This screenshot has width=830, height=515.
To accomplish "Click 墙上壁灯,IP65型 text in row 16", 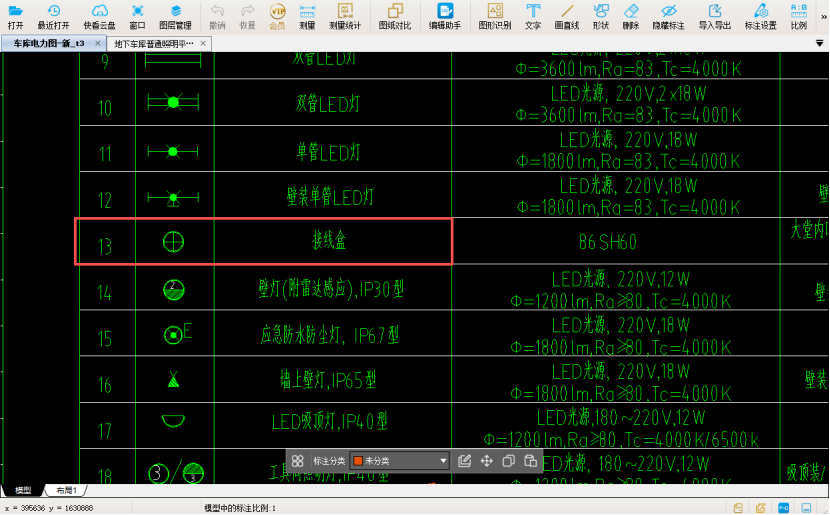I will [x=328, y=380].
